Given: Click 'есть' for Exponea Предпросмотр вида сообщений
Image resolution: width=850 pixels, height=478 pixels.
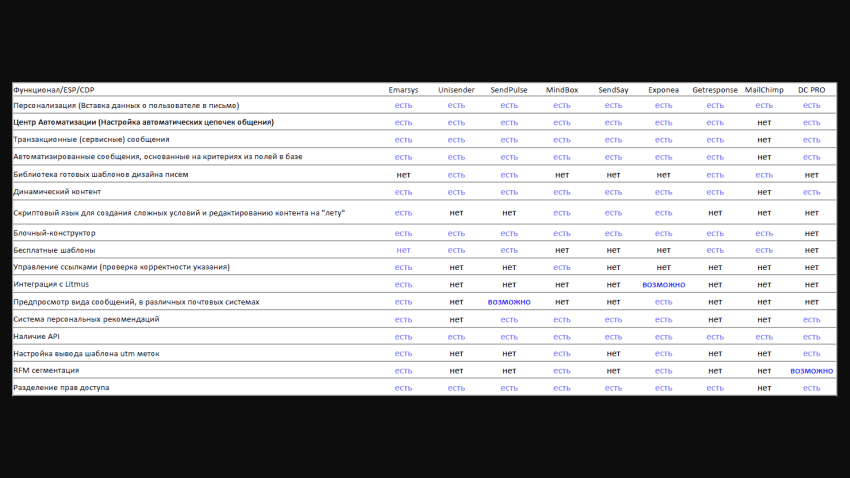Looking at the screenshot, I should pyautogui.click(x=664, y=302).
